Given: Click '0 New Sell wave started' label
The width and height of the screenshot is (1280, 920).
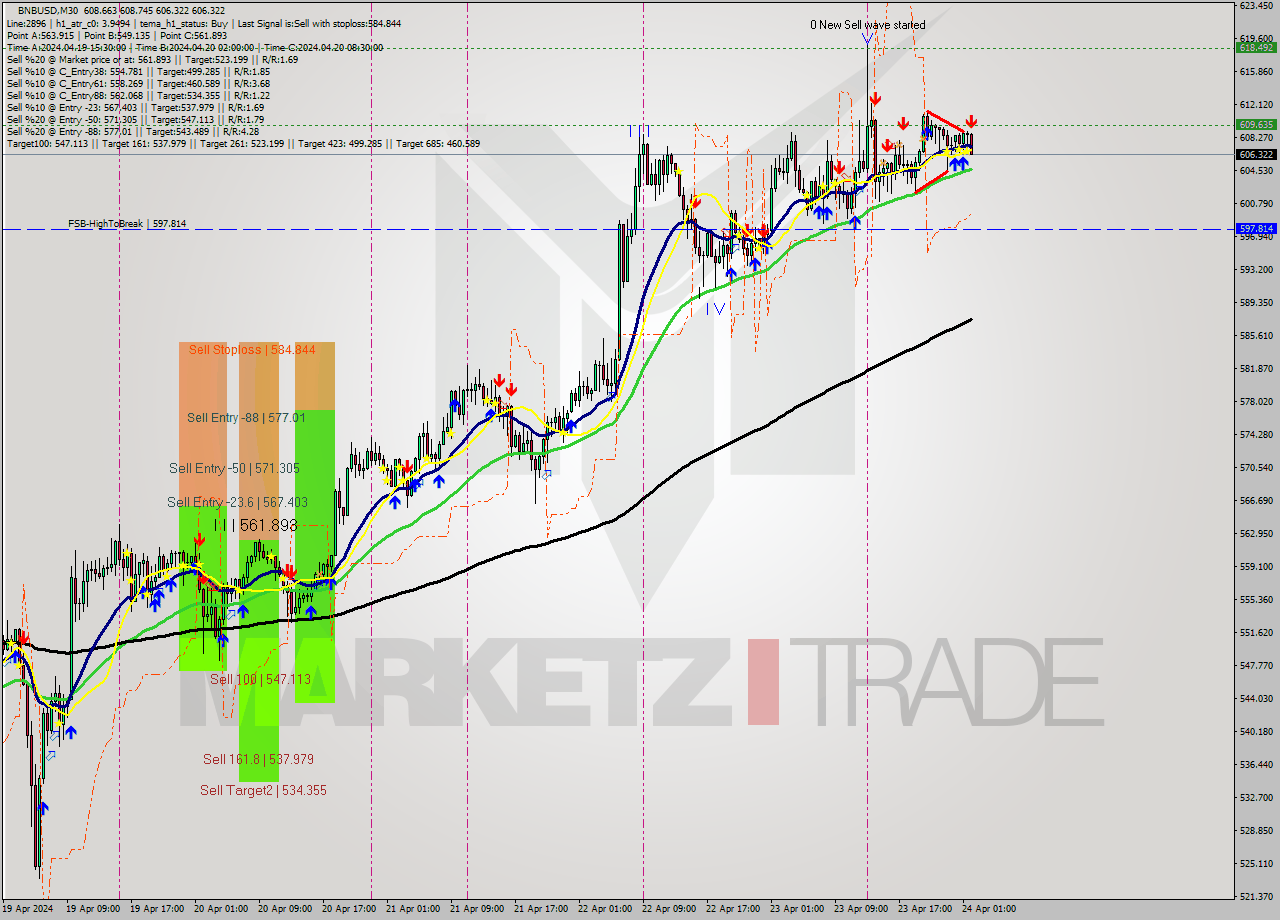Looking at the screenshot, I should [867, 25].
